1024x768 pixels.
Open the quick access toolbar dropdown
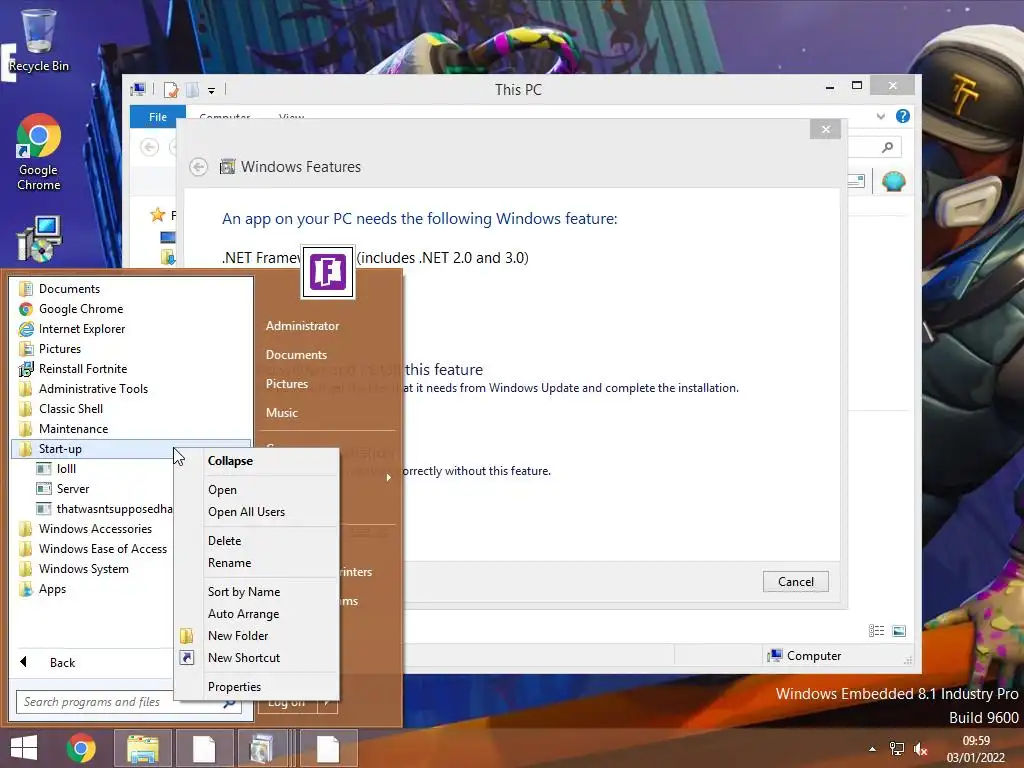(212, 91)
